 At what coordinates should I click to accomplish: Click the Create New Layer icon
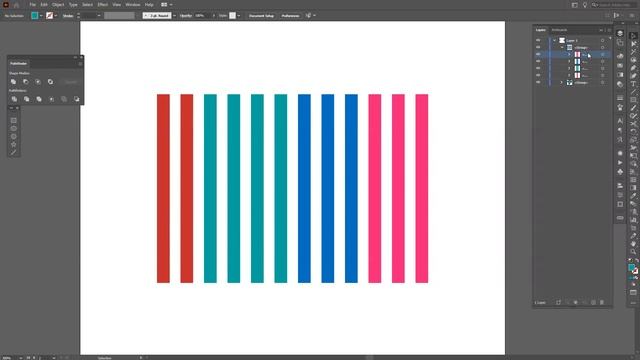coord(593,302)
